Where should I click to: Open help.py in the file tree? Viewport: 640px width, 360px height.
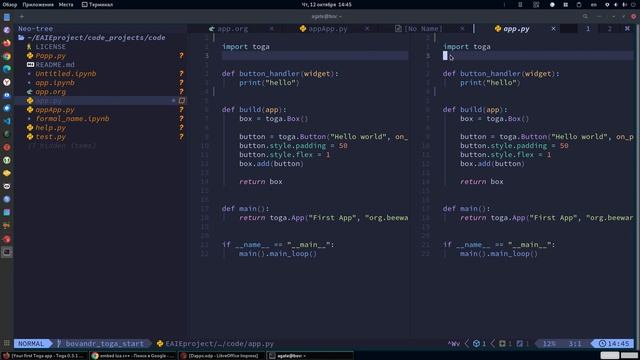(x=50, y=128)
